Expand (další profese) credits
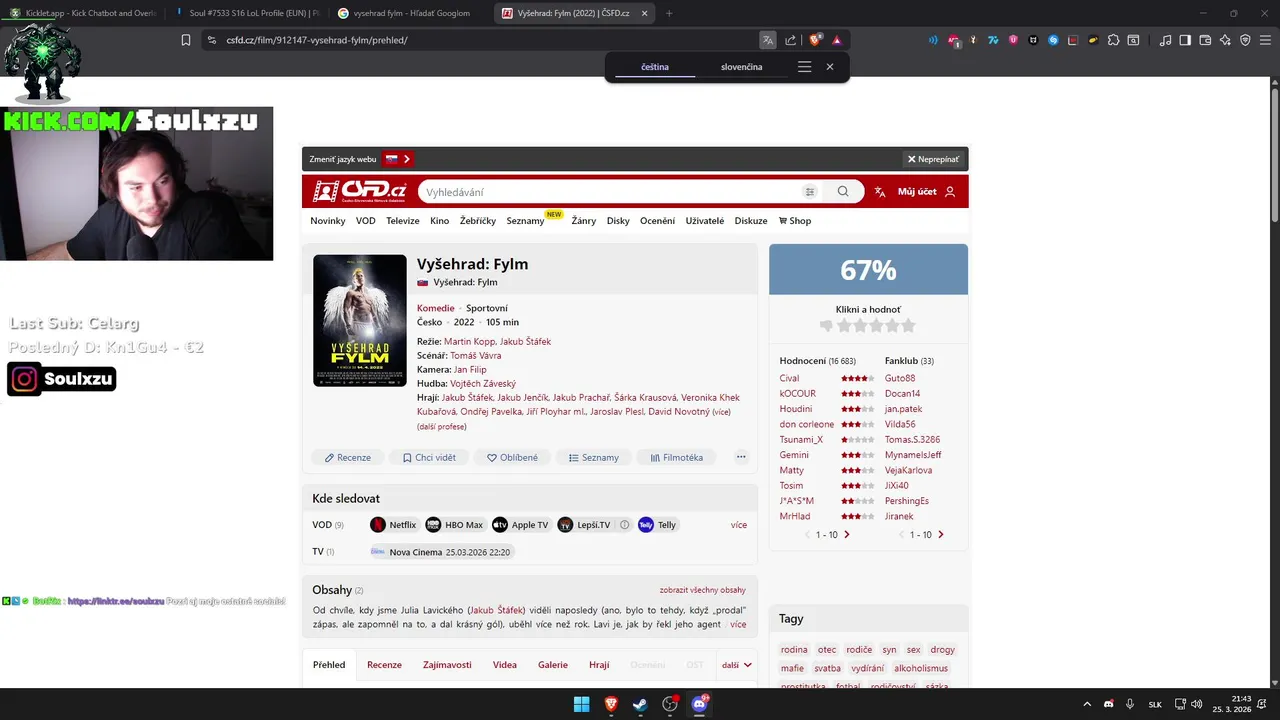 (x=442, y=426)
